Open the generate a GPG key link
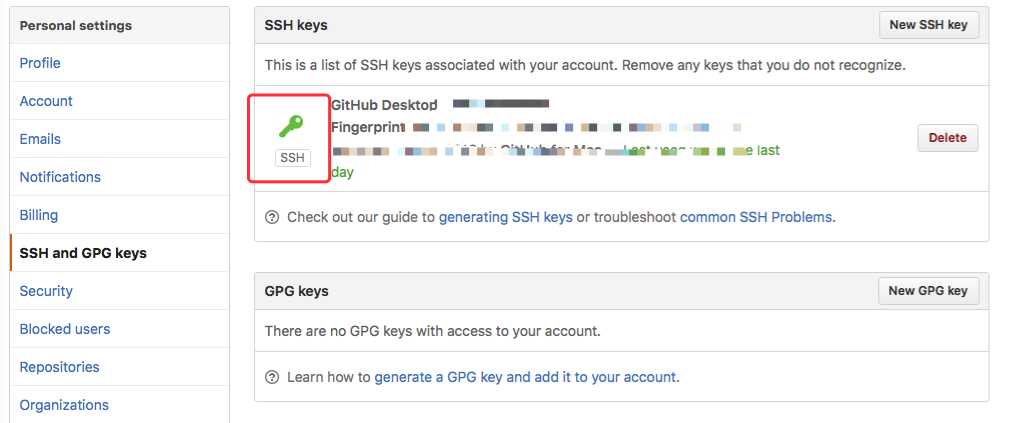 click(525, 377)
